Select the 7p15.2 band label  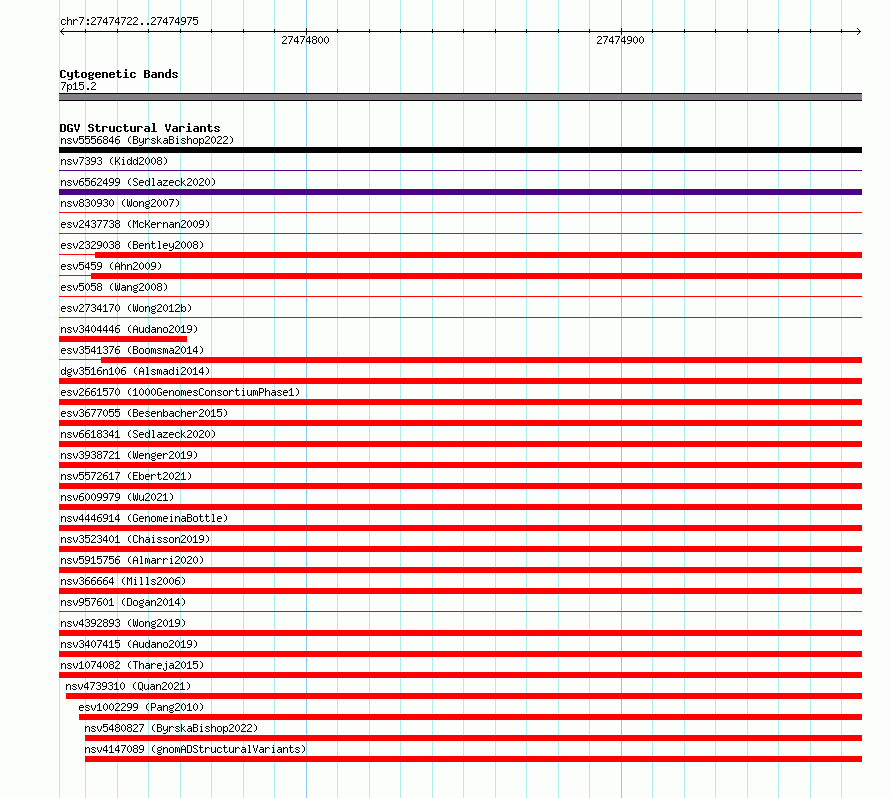click(x=78, y=86)
